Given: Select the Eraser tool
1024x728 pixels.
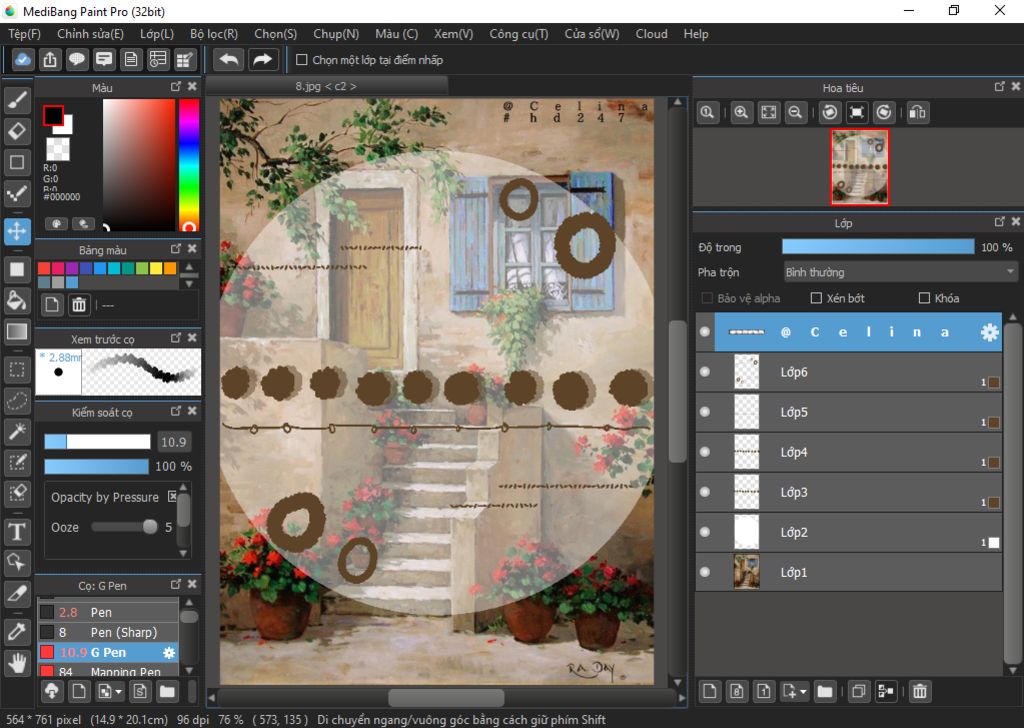Looking at the screenshot, I should tap(17, 131).
